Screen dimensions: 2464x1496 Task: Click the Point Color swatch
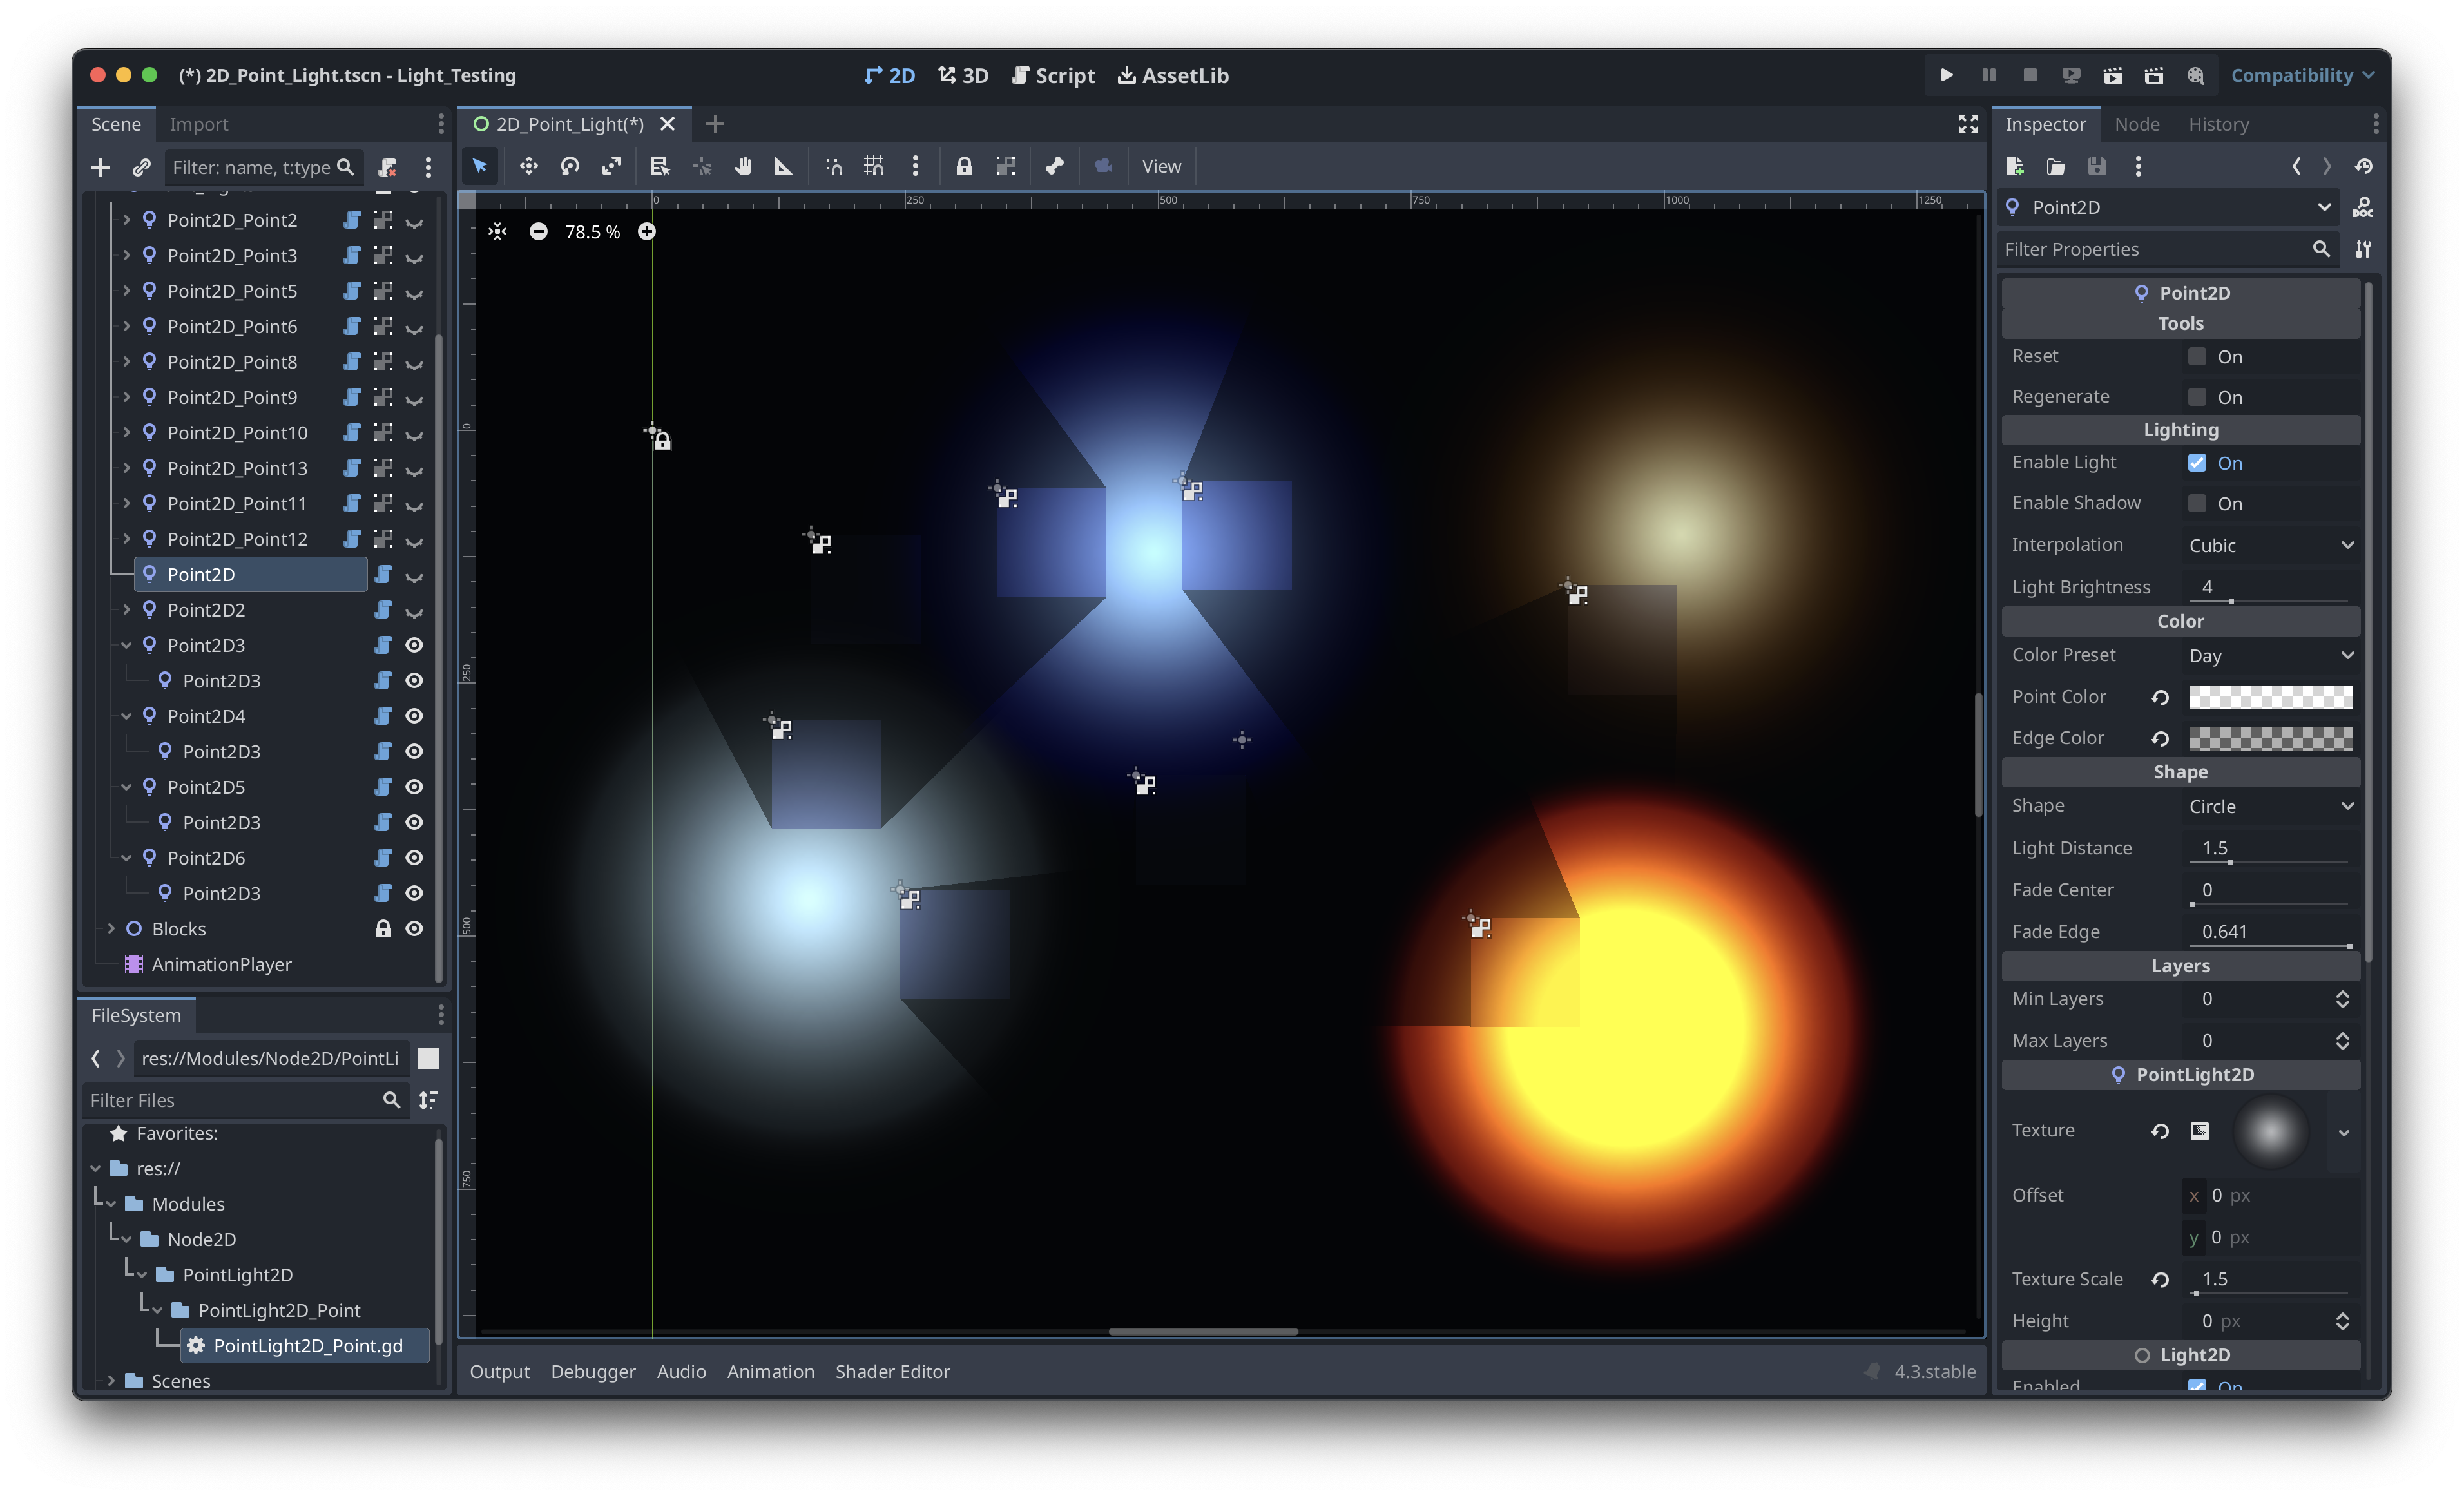point(2270,697)
